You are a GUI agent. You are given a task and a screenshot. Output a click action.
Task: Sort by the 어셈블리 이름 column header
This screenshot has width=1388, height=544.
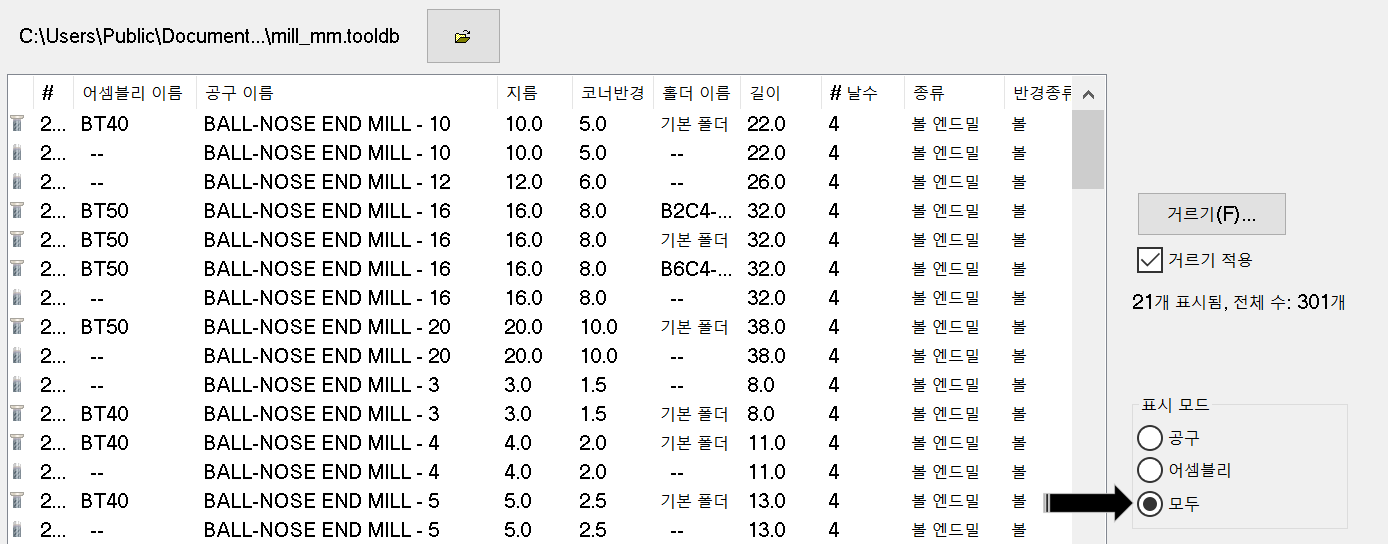pos(134,93)
